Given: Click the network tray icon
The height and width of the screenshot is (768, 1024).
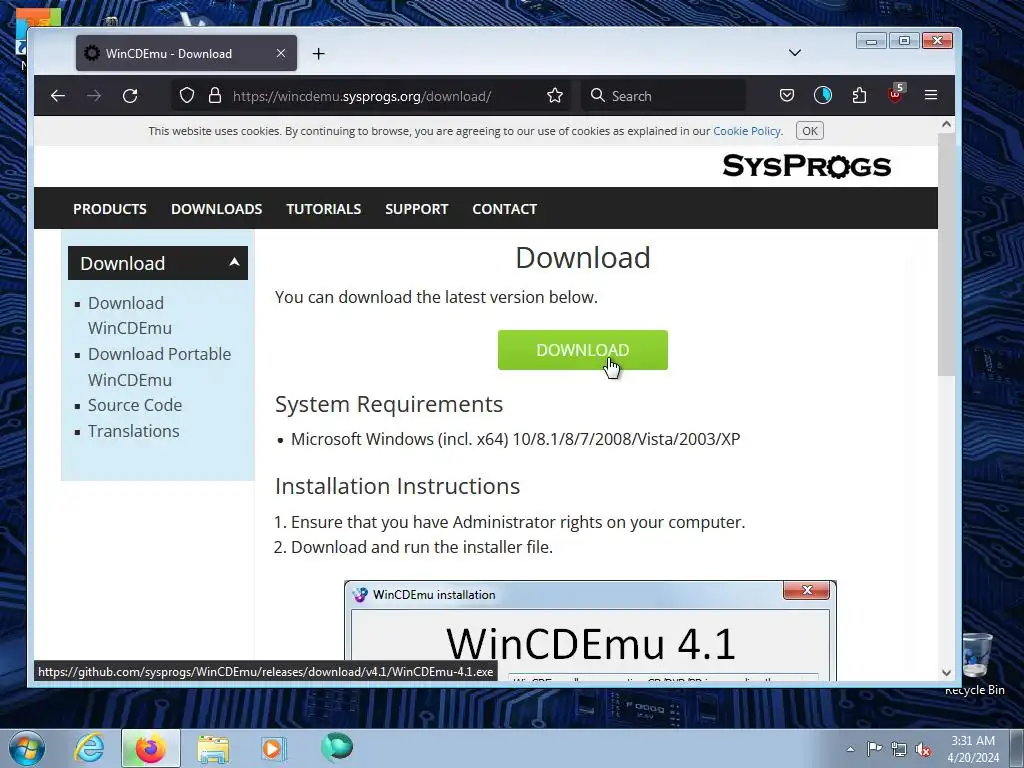Looking at the screenshot, I should [x=899, y=749].
